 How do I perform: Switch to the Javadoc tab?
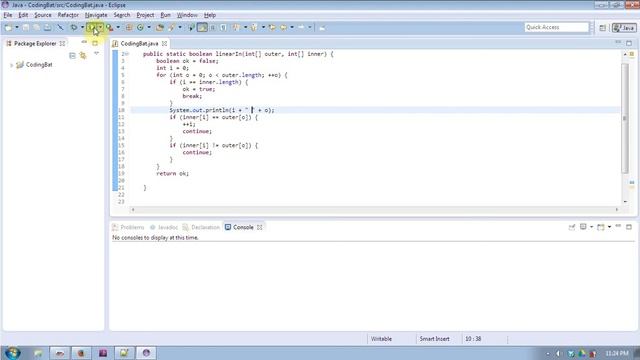coord(164,227)
